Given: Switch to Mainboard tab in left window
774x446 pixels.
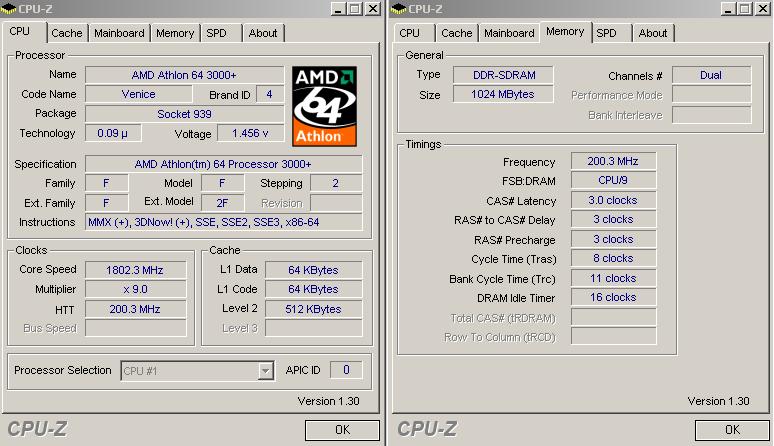Looking at the screenshot, I should (x=119, y=33).
